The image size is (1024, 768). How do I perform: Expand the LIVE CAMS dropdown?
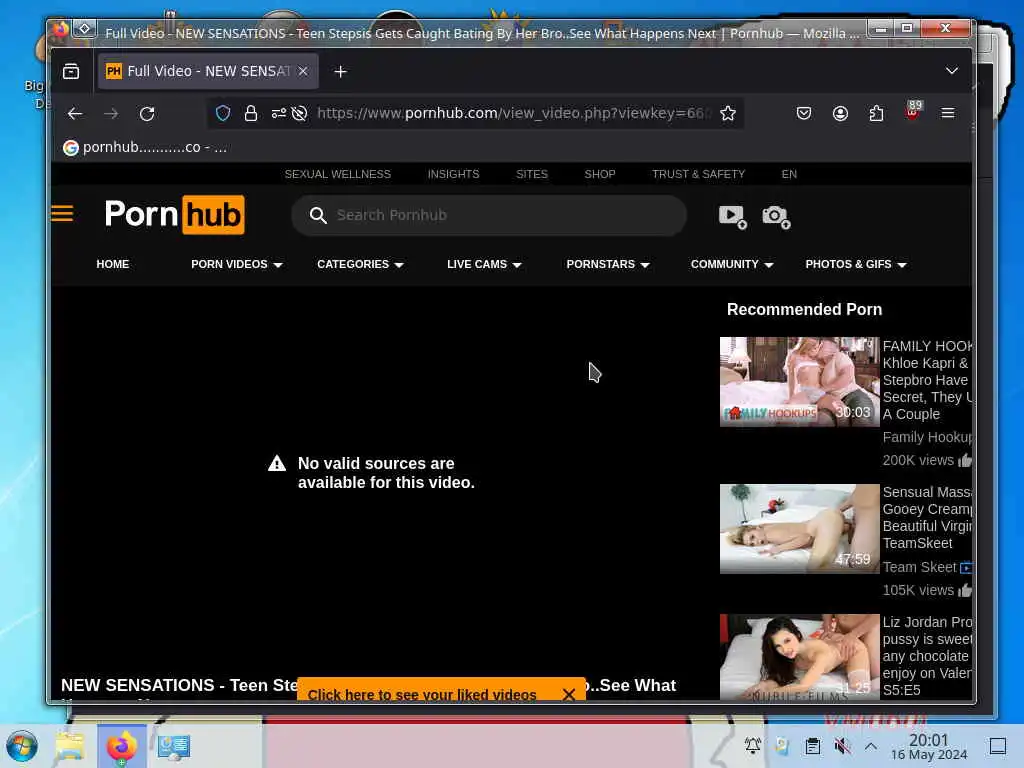484,264
